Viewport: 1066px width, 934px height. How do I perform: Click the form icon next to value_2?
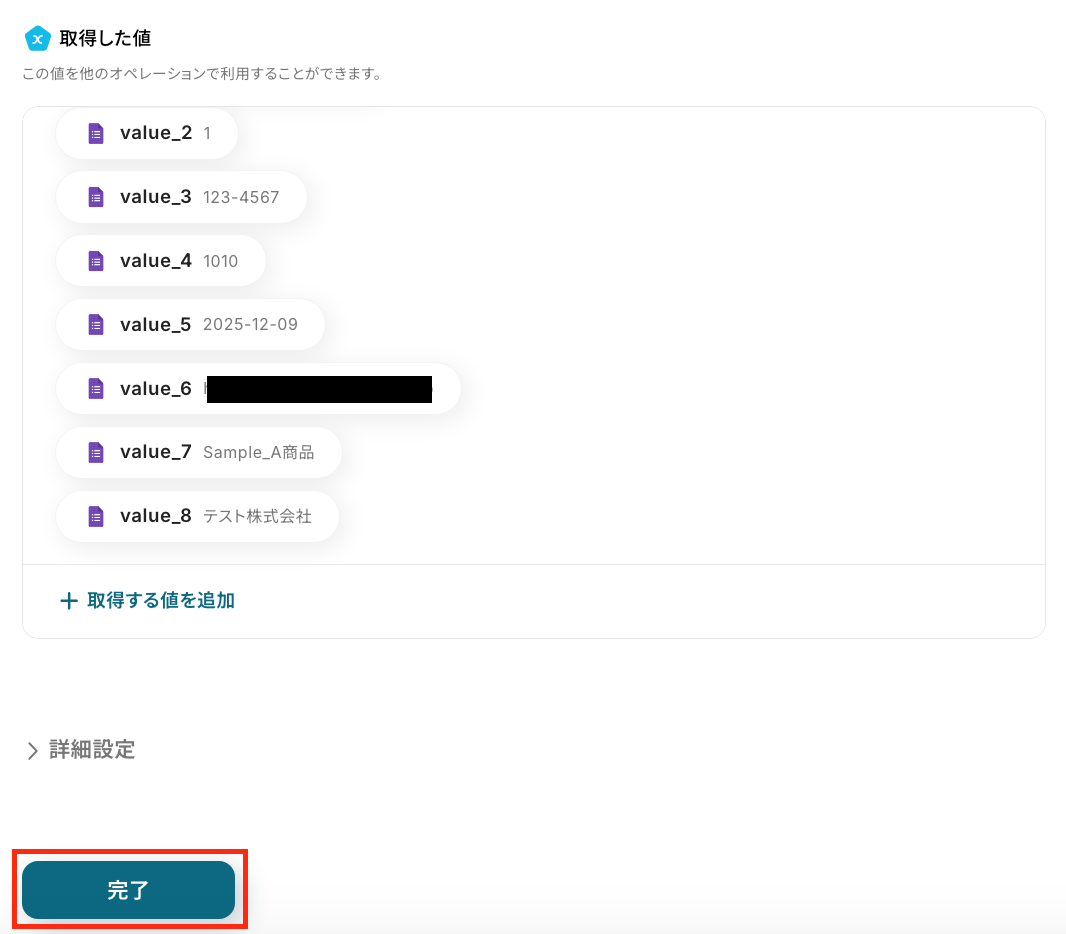(96, 133)
